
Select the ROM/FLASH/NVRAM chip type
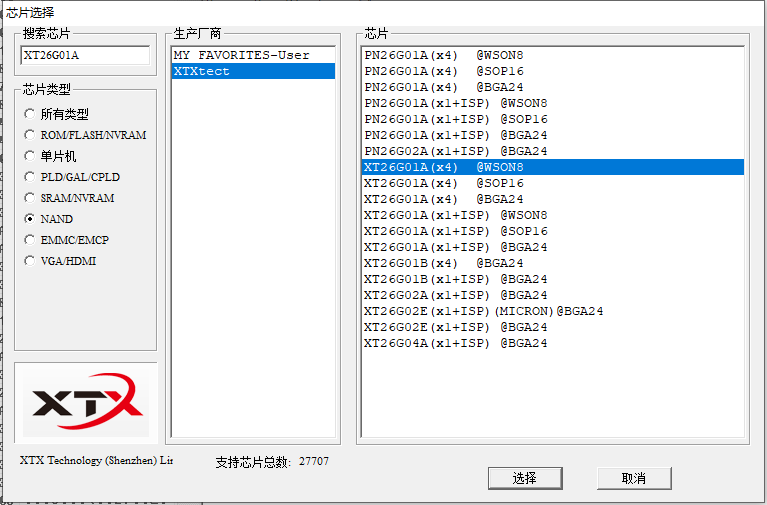31,135
